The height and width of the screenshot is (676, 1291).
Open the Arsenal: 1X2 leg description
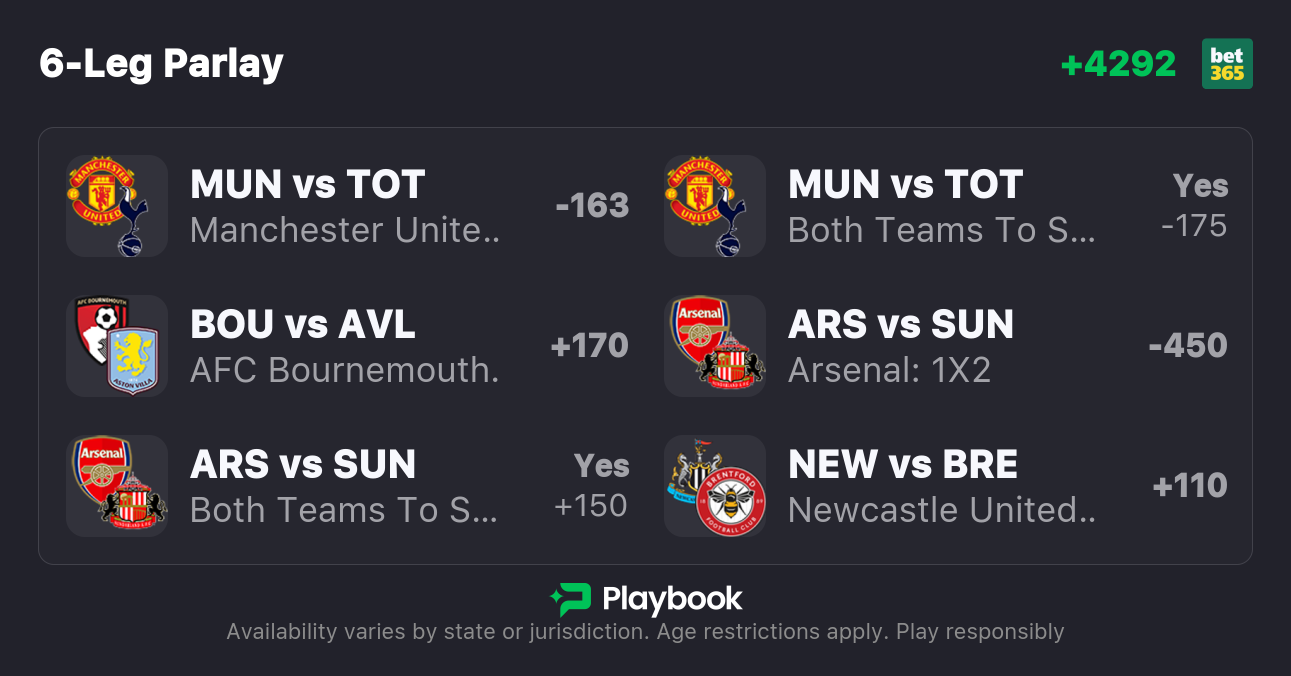[889, 370]
